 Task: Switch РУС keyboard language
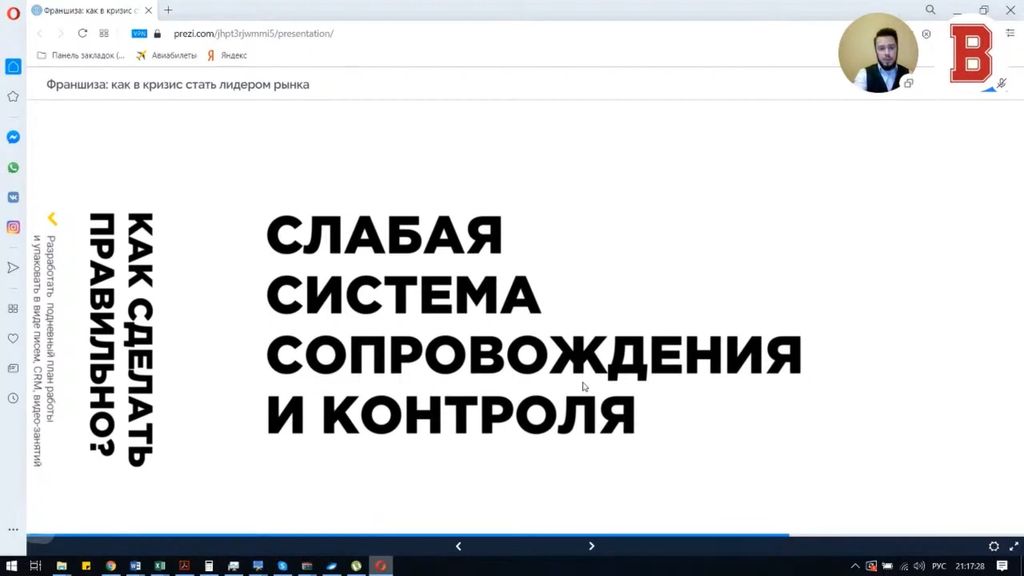pyautogui.click(x=939, y=566)
